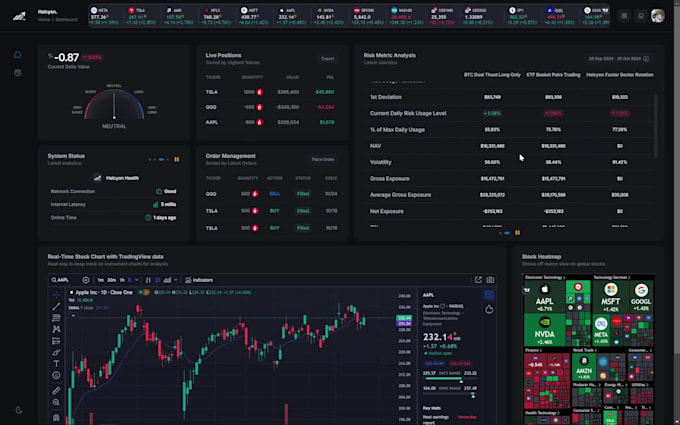Viewport: 680px width, 425px height.
Task: Click the Home breadcrumb link
Action: click(44, 20)
